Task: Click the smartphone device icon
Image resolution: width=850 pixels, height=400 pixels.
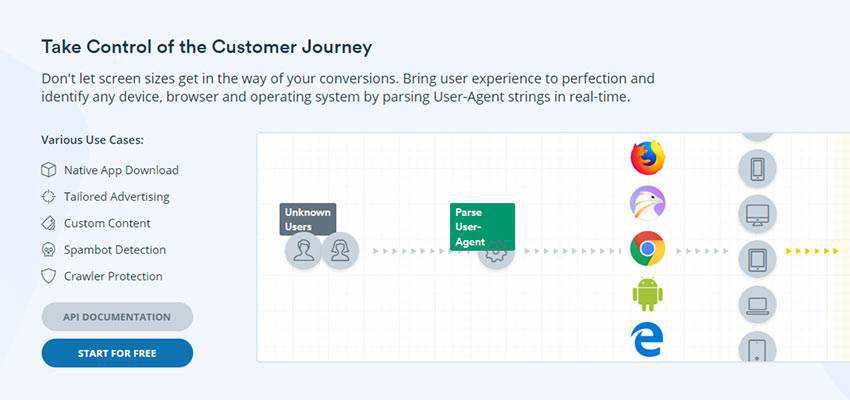Action: [x=757, y=168]
